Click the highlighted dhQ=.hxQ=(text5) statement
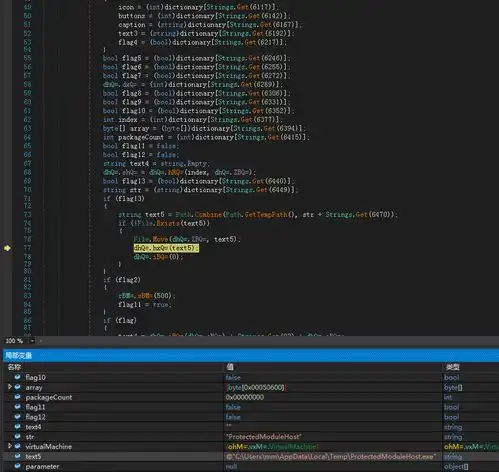This screenshot has height=472, width=499. [x=166, y=248]
